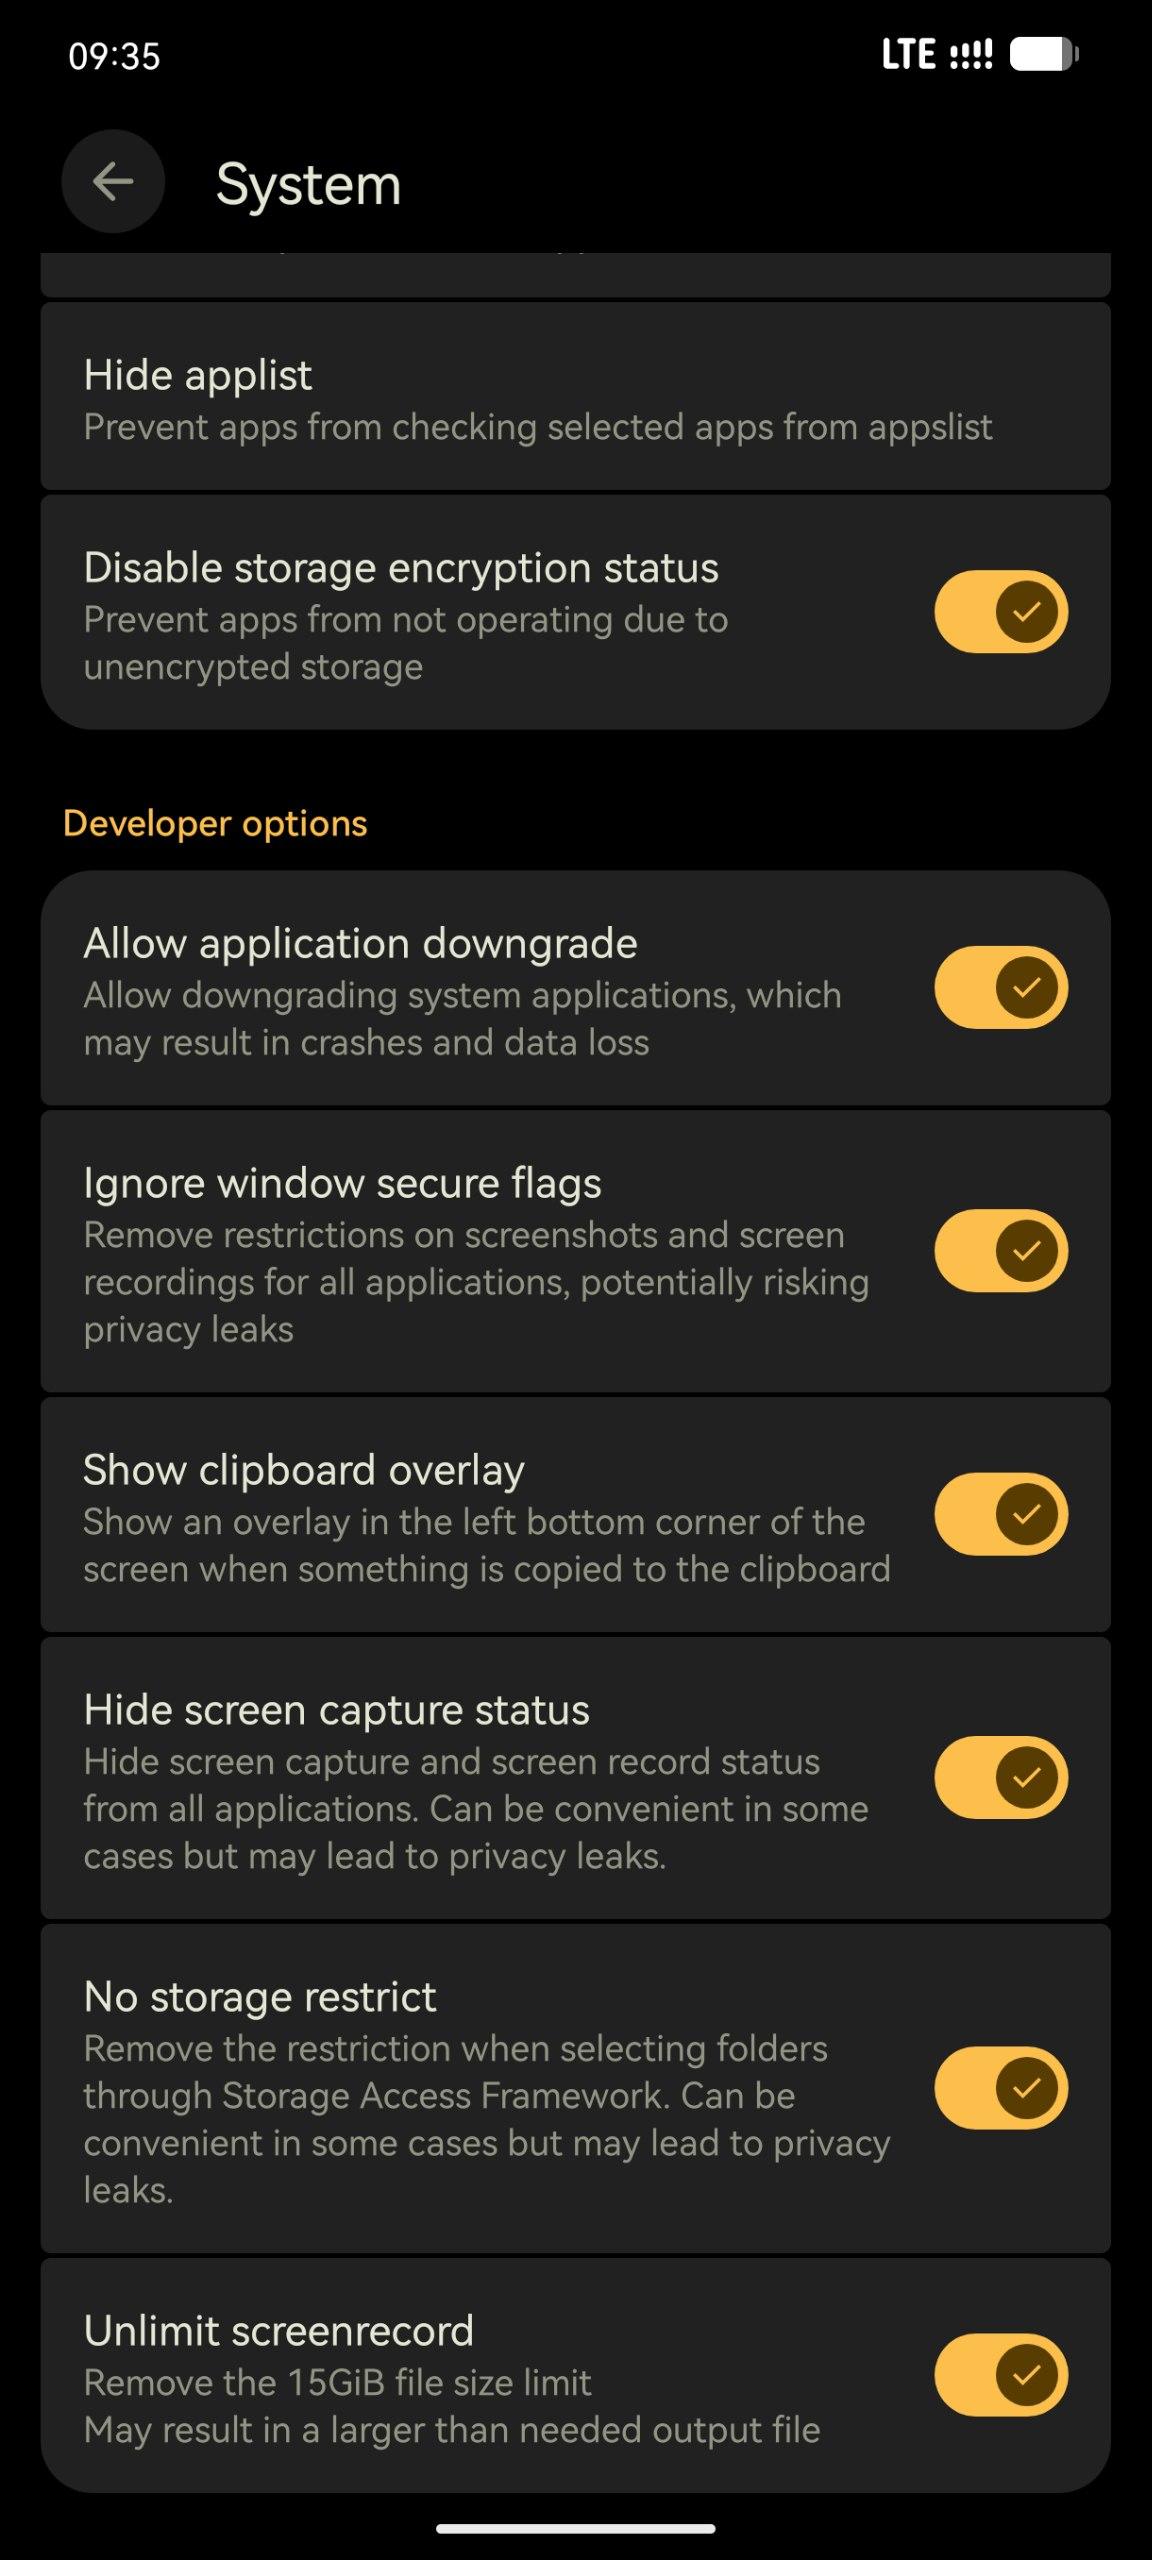Tap the back arrow icon

click(113, 182)
